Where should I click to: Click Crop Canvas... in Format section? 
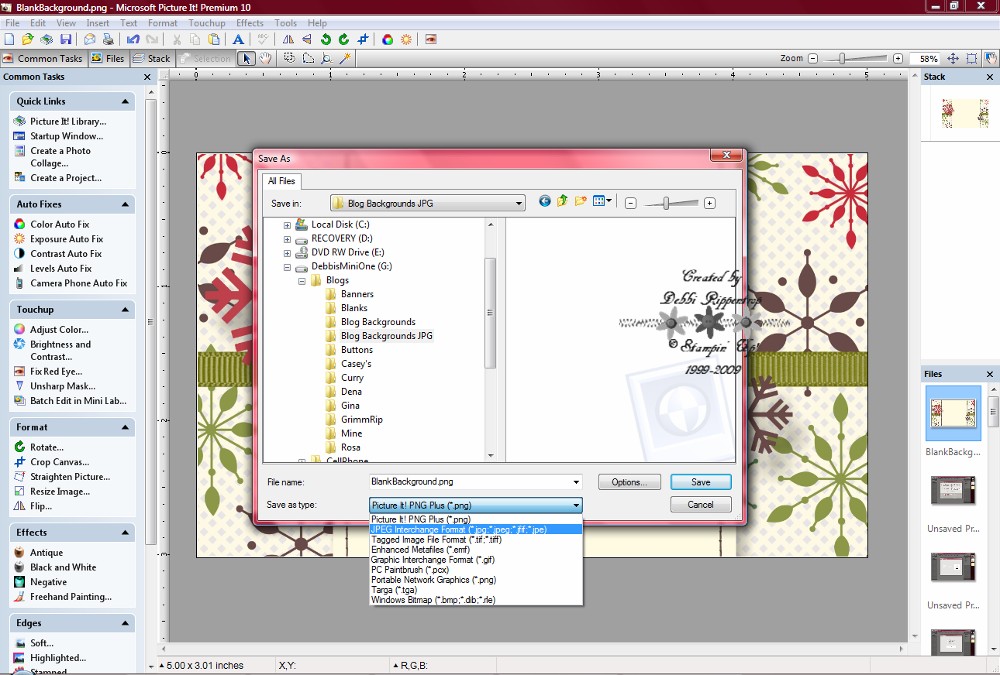pos(59,463)
